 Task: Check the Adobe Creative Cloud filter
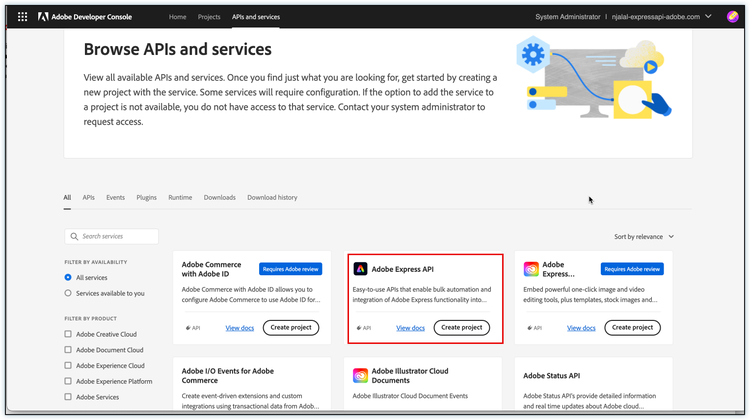point(68,334)
